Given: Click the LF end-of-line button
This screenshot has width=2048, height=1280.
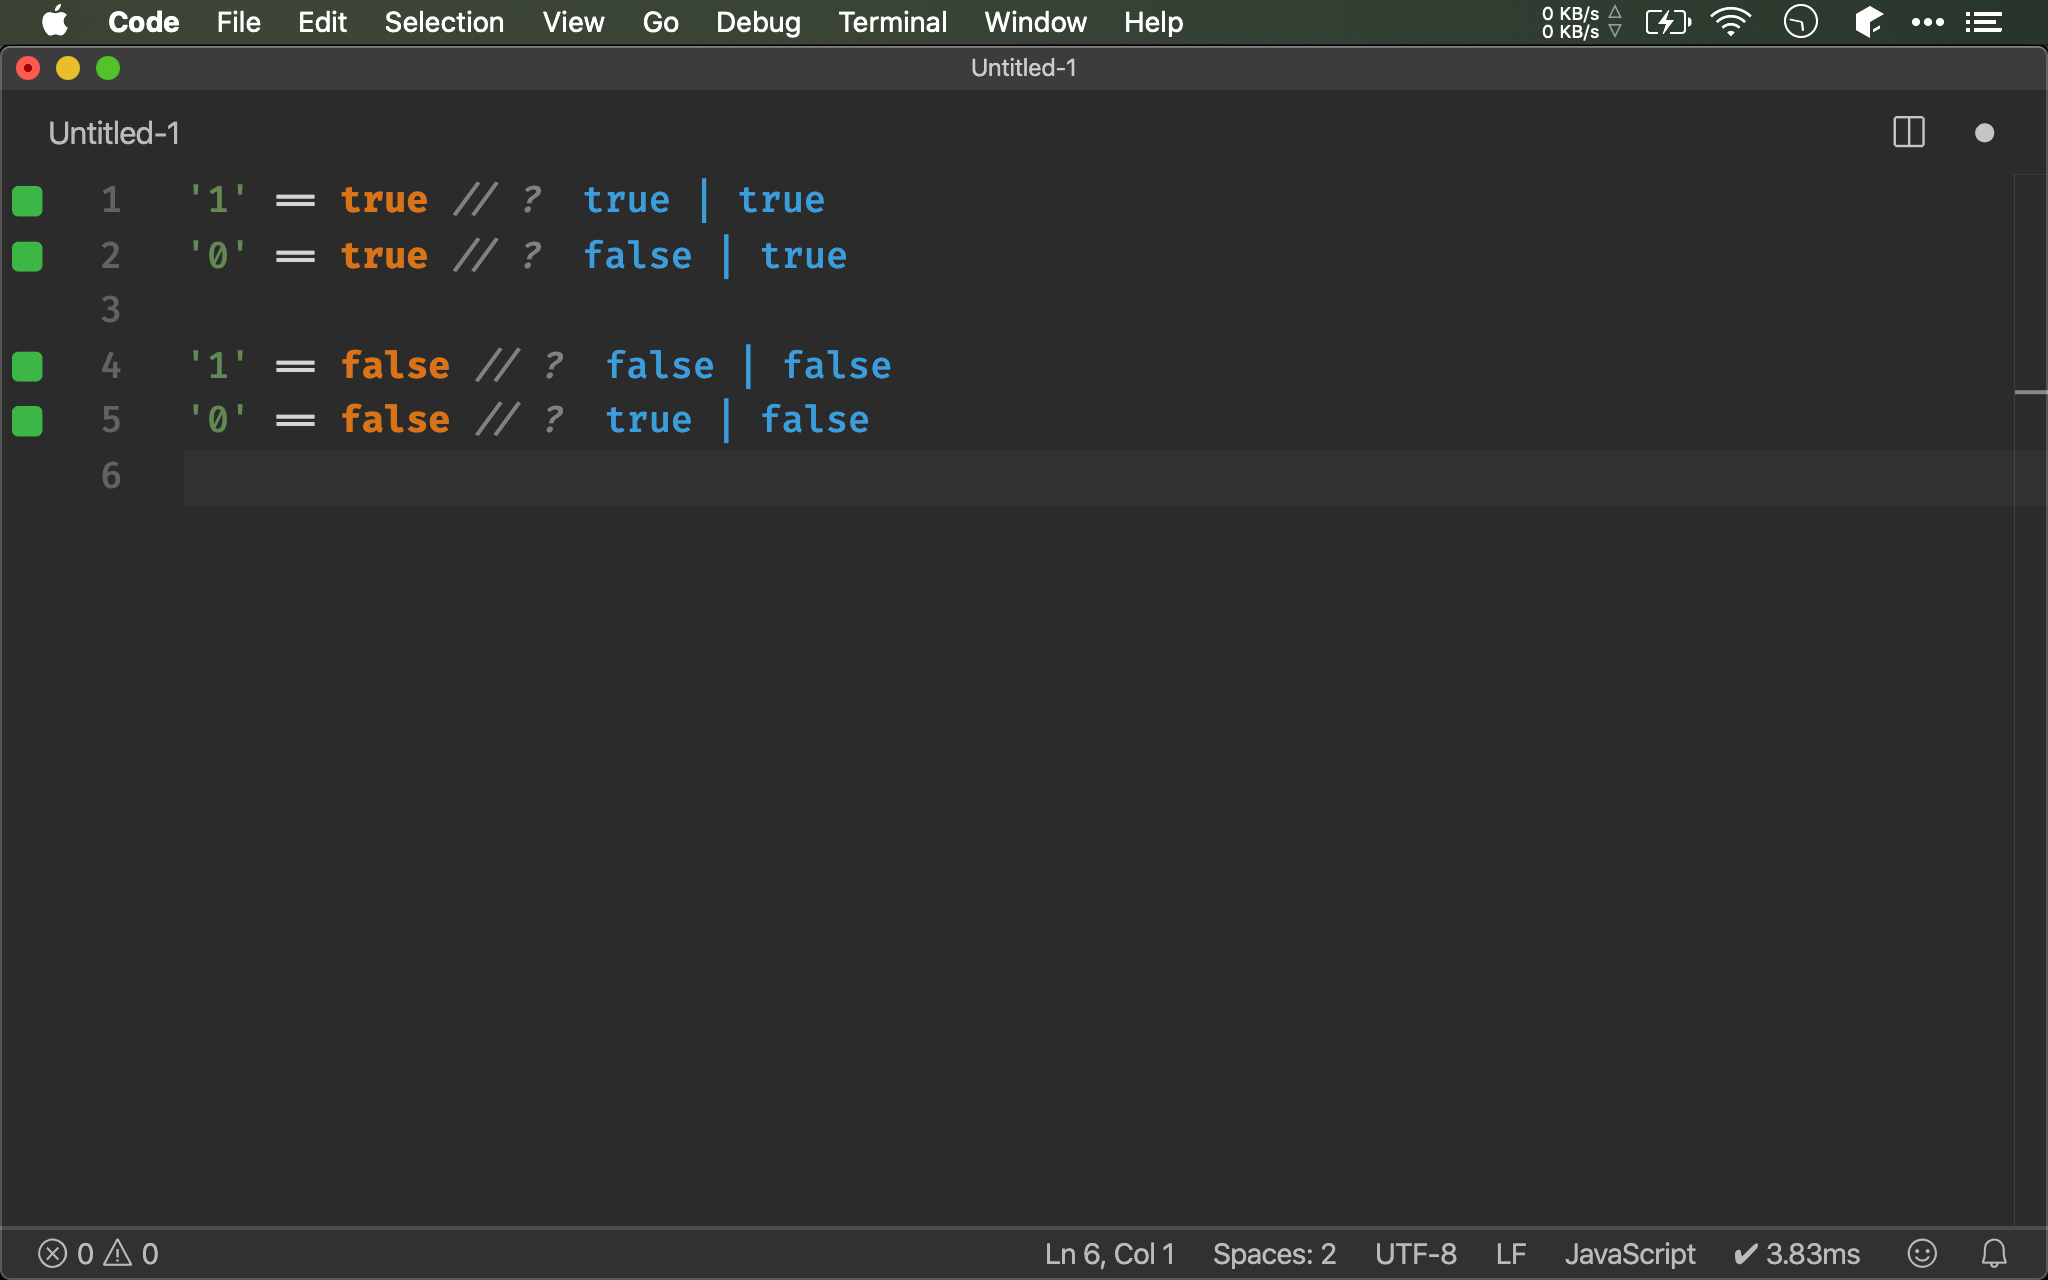Looking at the screenshot, I should 1510,1253.
